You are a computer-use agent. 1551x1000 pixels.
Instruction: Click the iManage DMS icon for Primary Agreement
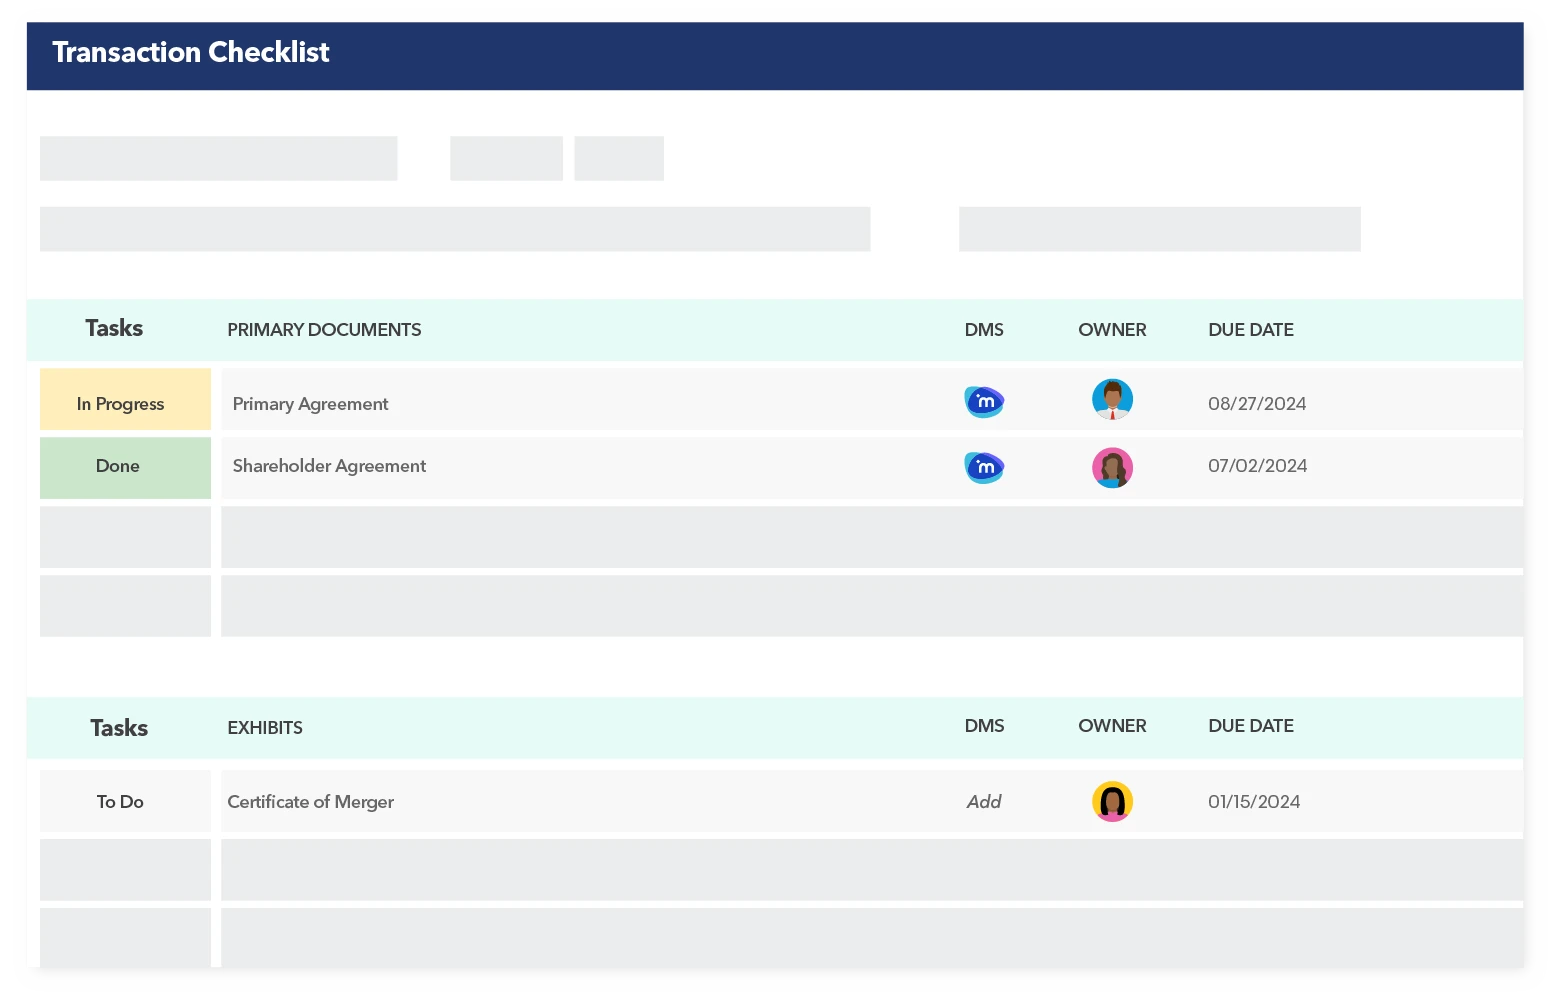[x=984, y=402]
